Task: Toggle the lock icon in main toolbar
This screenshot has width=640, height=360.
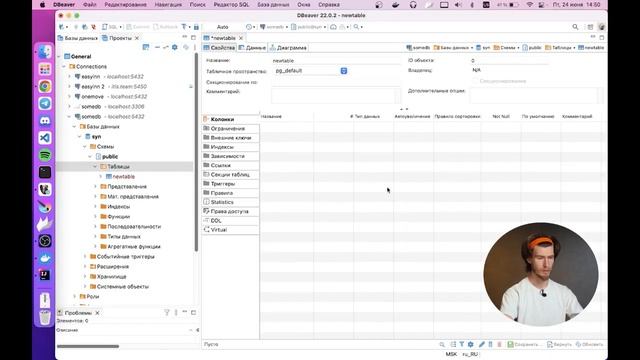Action: pos(196,27)
